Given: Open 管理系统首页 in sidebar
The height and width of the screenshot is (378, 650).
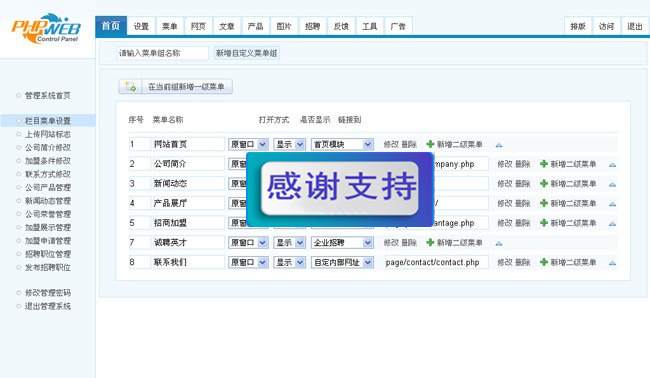Looking at the screenshot, I should [x=48, y=95].
